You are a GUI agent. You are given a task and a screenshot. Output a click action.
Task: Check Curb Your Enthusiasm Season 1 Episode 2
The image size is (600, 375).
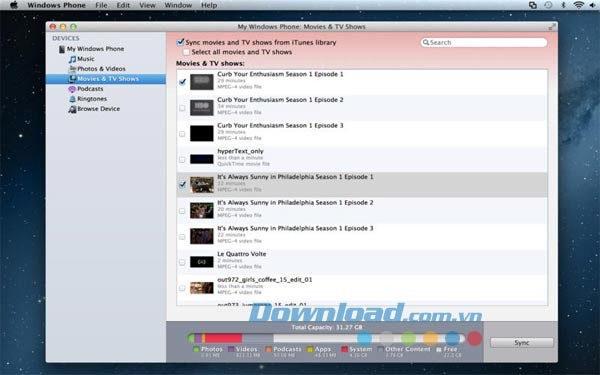pos(182,108)
